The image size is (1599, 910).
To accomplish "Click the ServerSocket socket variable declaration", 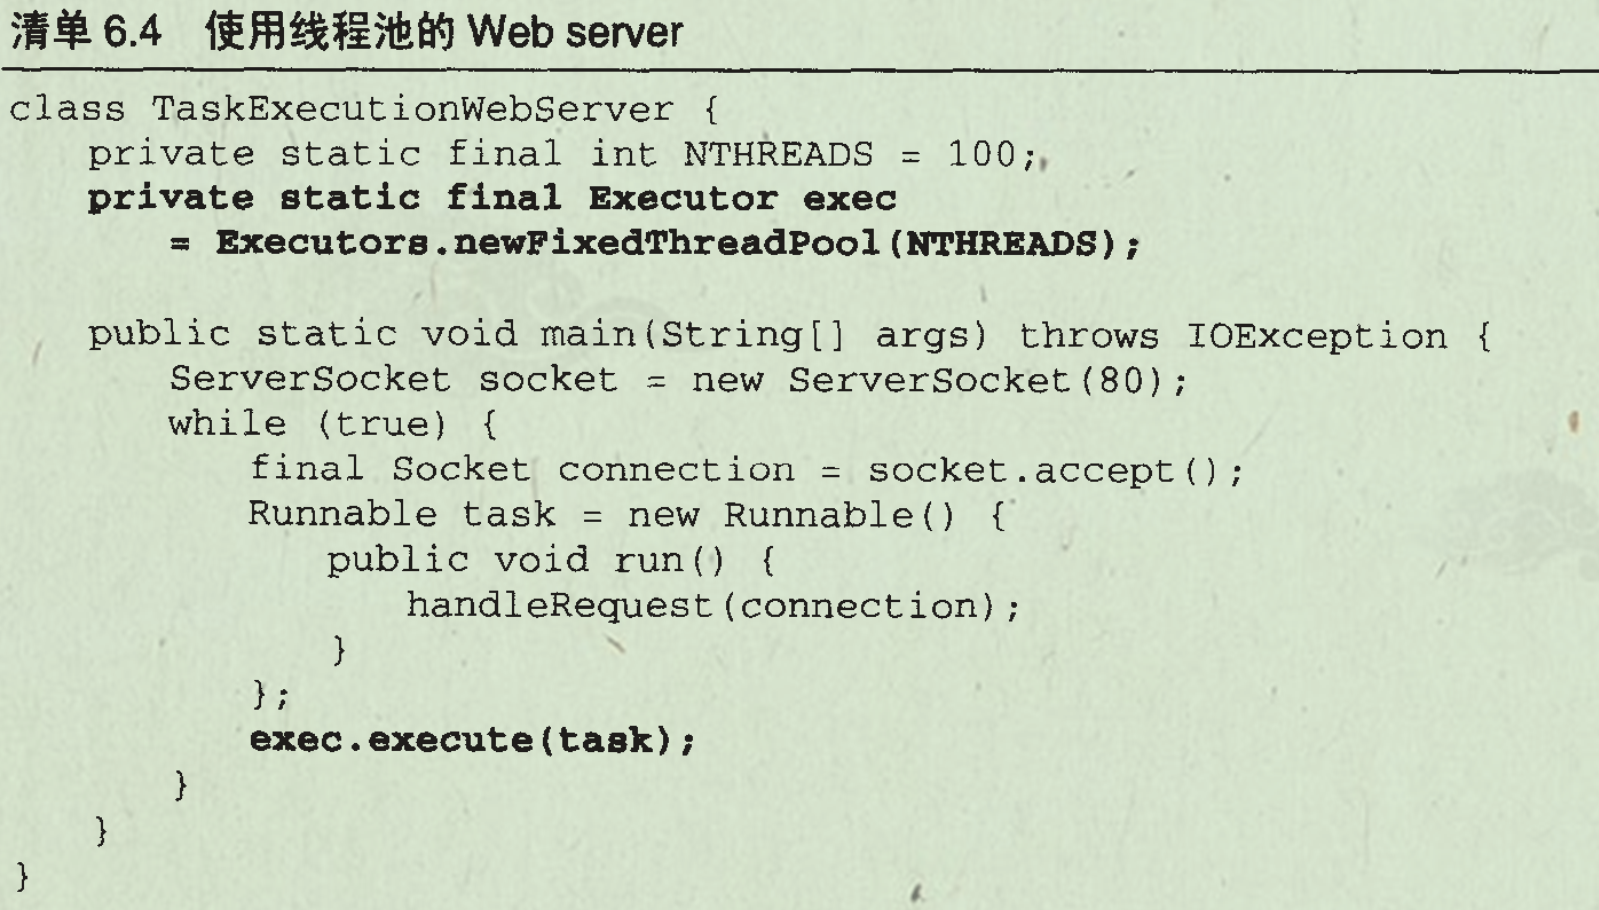I will click(x=394, y=379).
